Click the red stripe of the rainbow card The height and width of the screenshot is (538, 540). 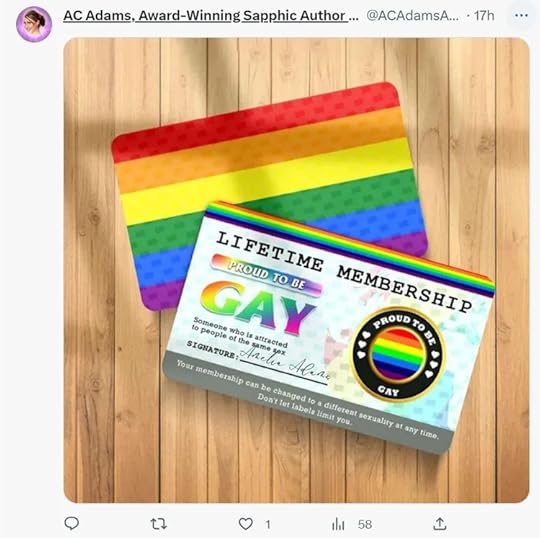tap(256, 121)
